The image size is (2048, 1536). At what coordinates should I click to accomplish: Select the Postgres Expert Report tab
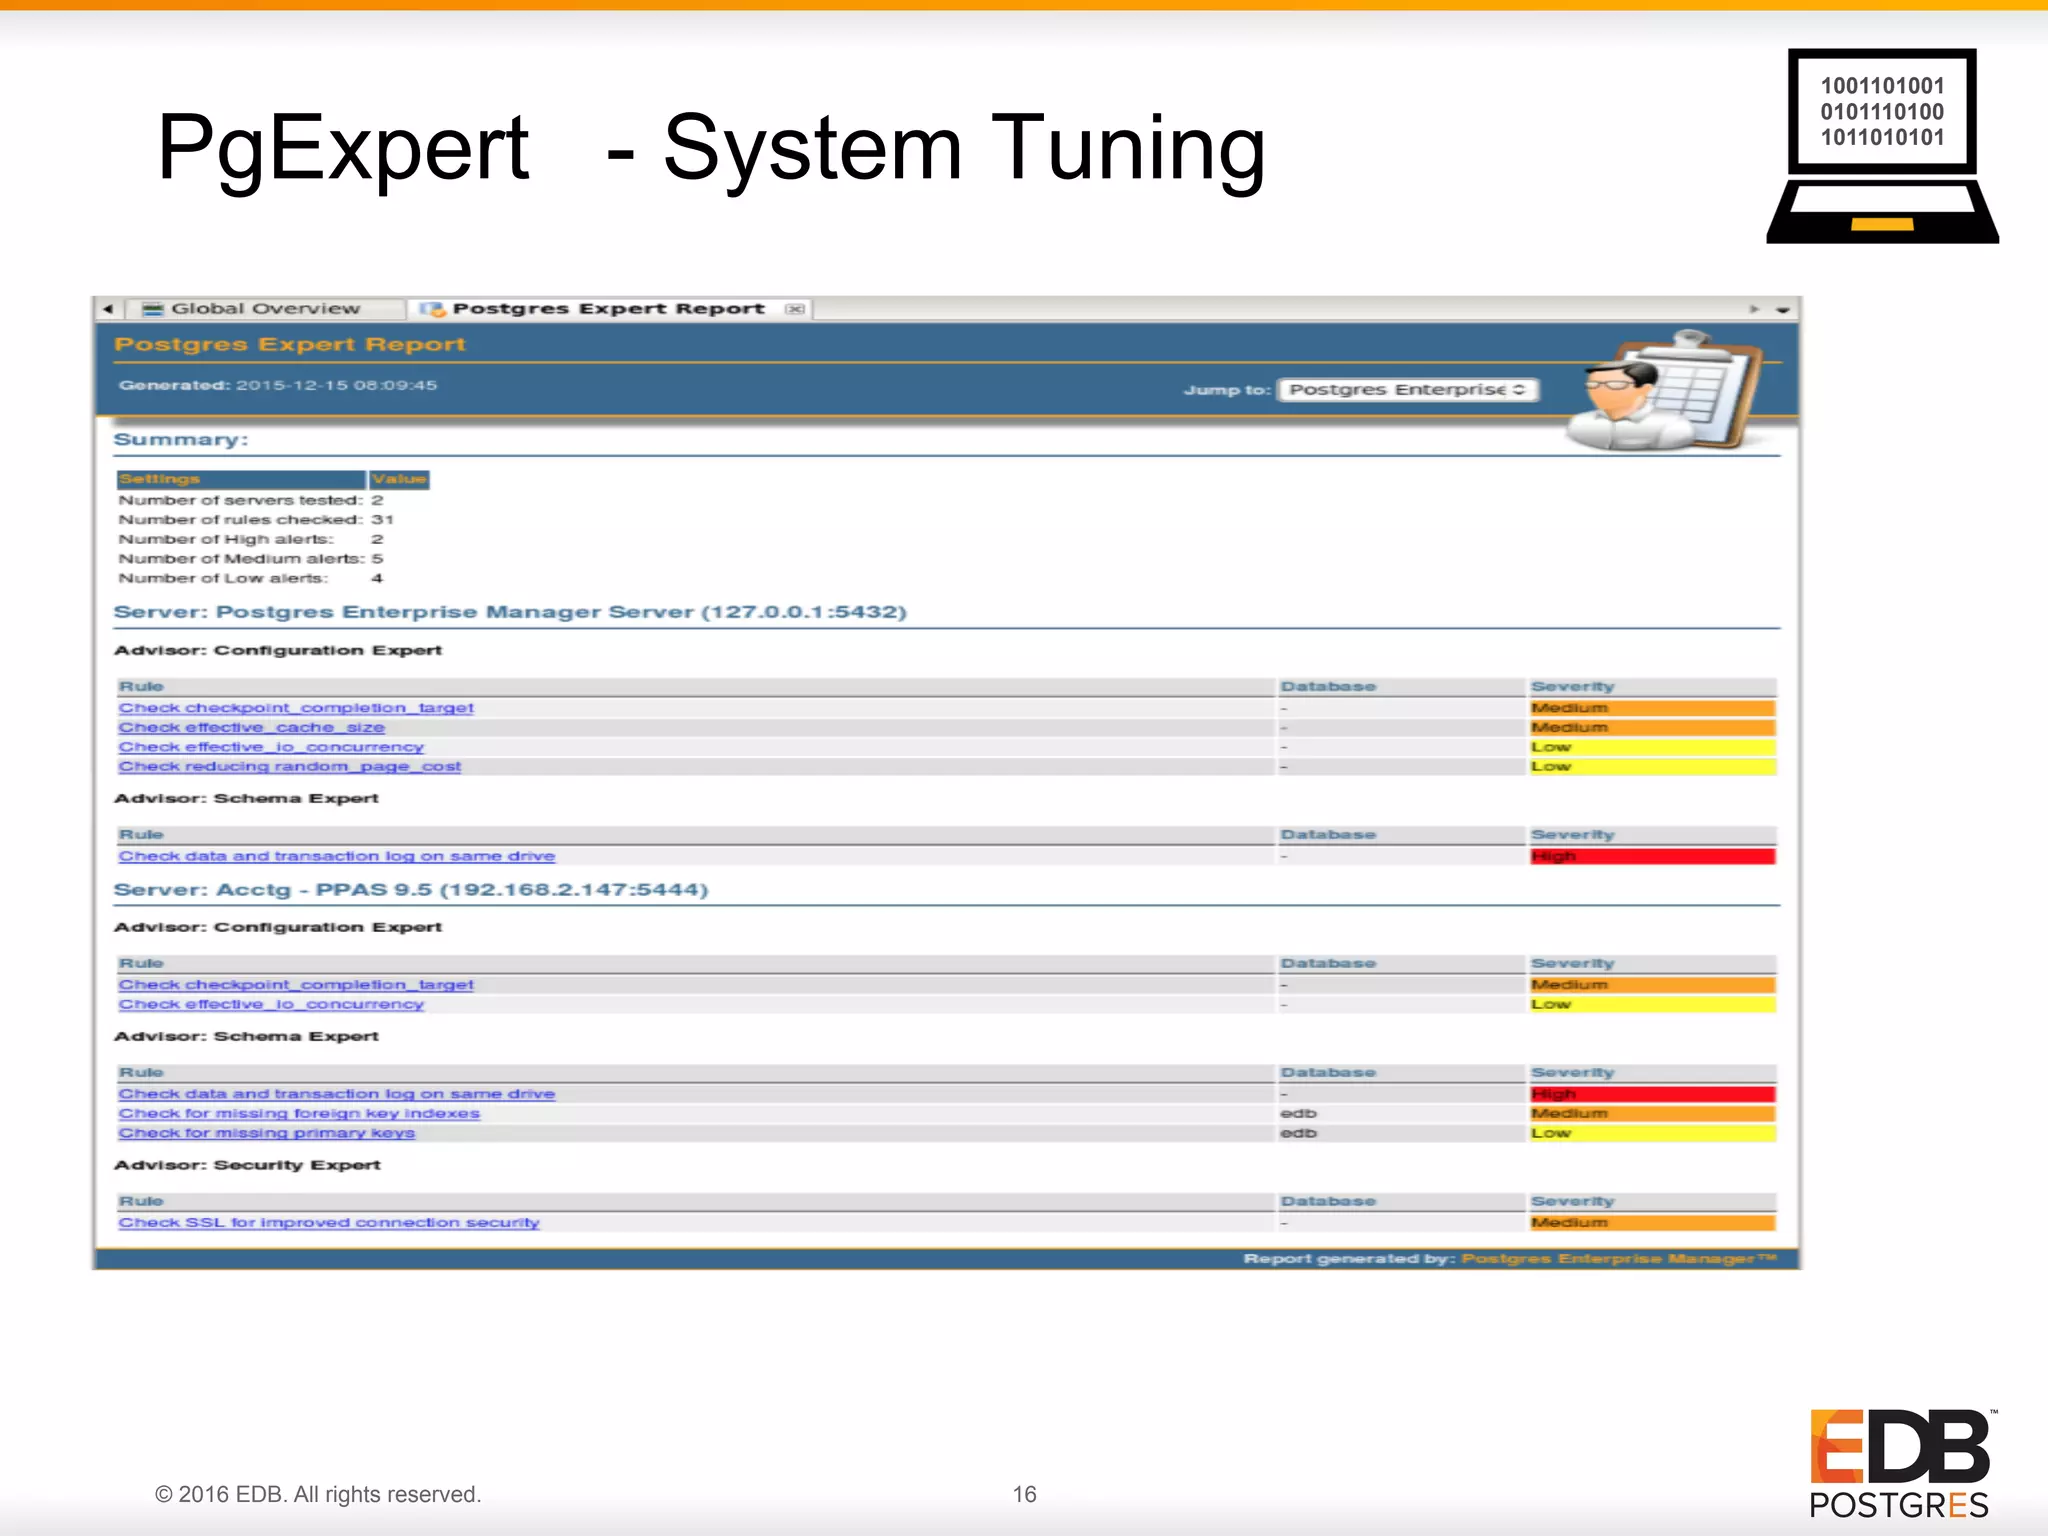click(608, 309)
